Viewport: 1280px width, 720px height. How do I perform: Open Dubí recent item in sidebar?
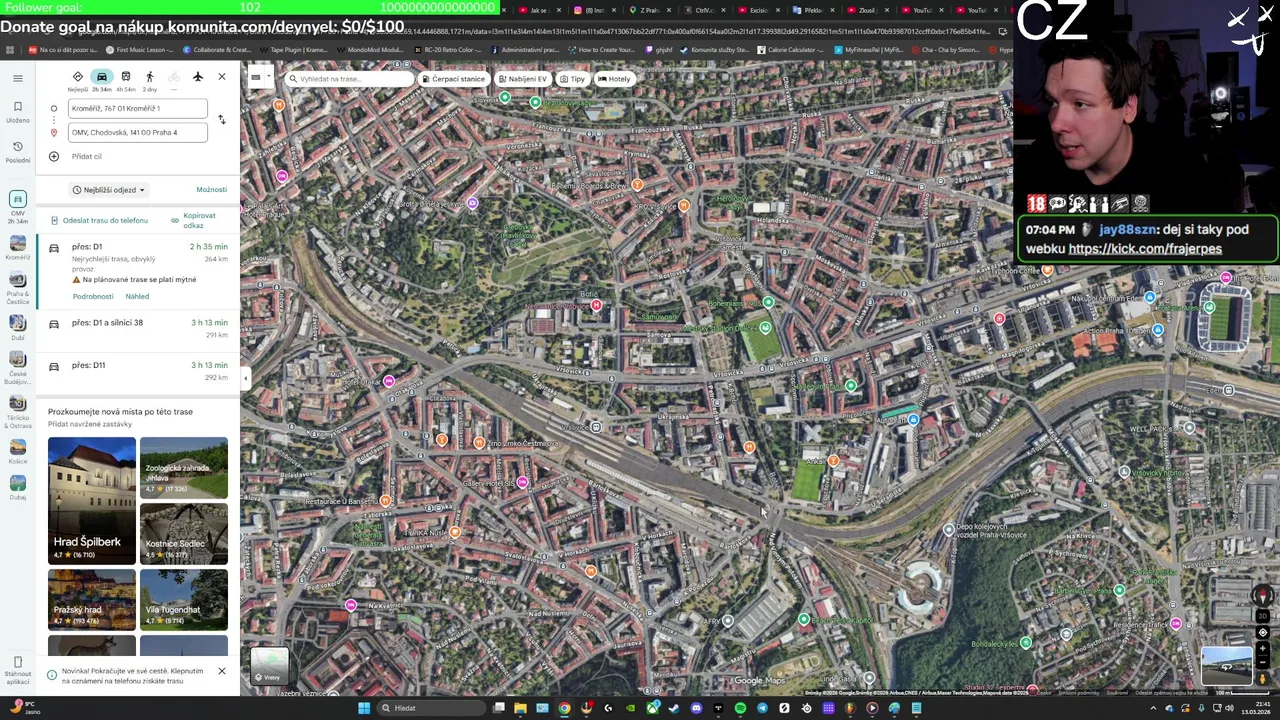(17, 327)
